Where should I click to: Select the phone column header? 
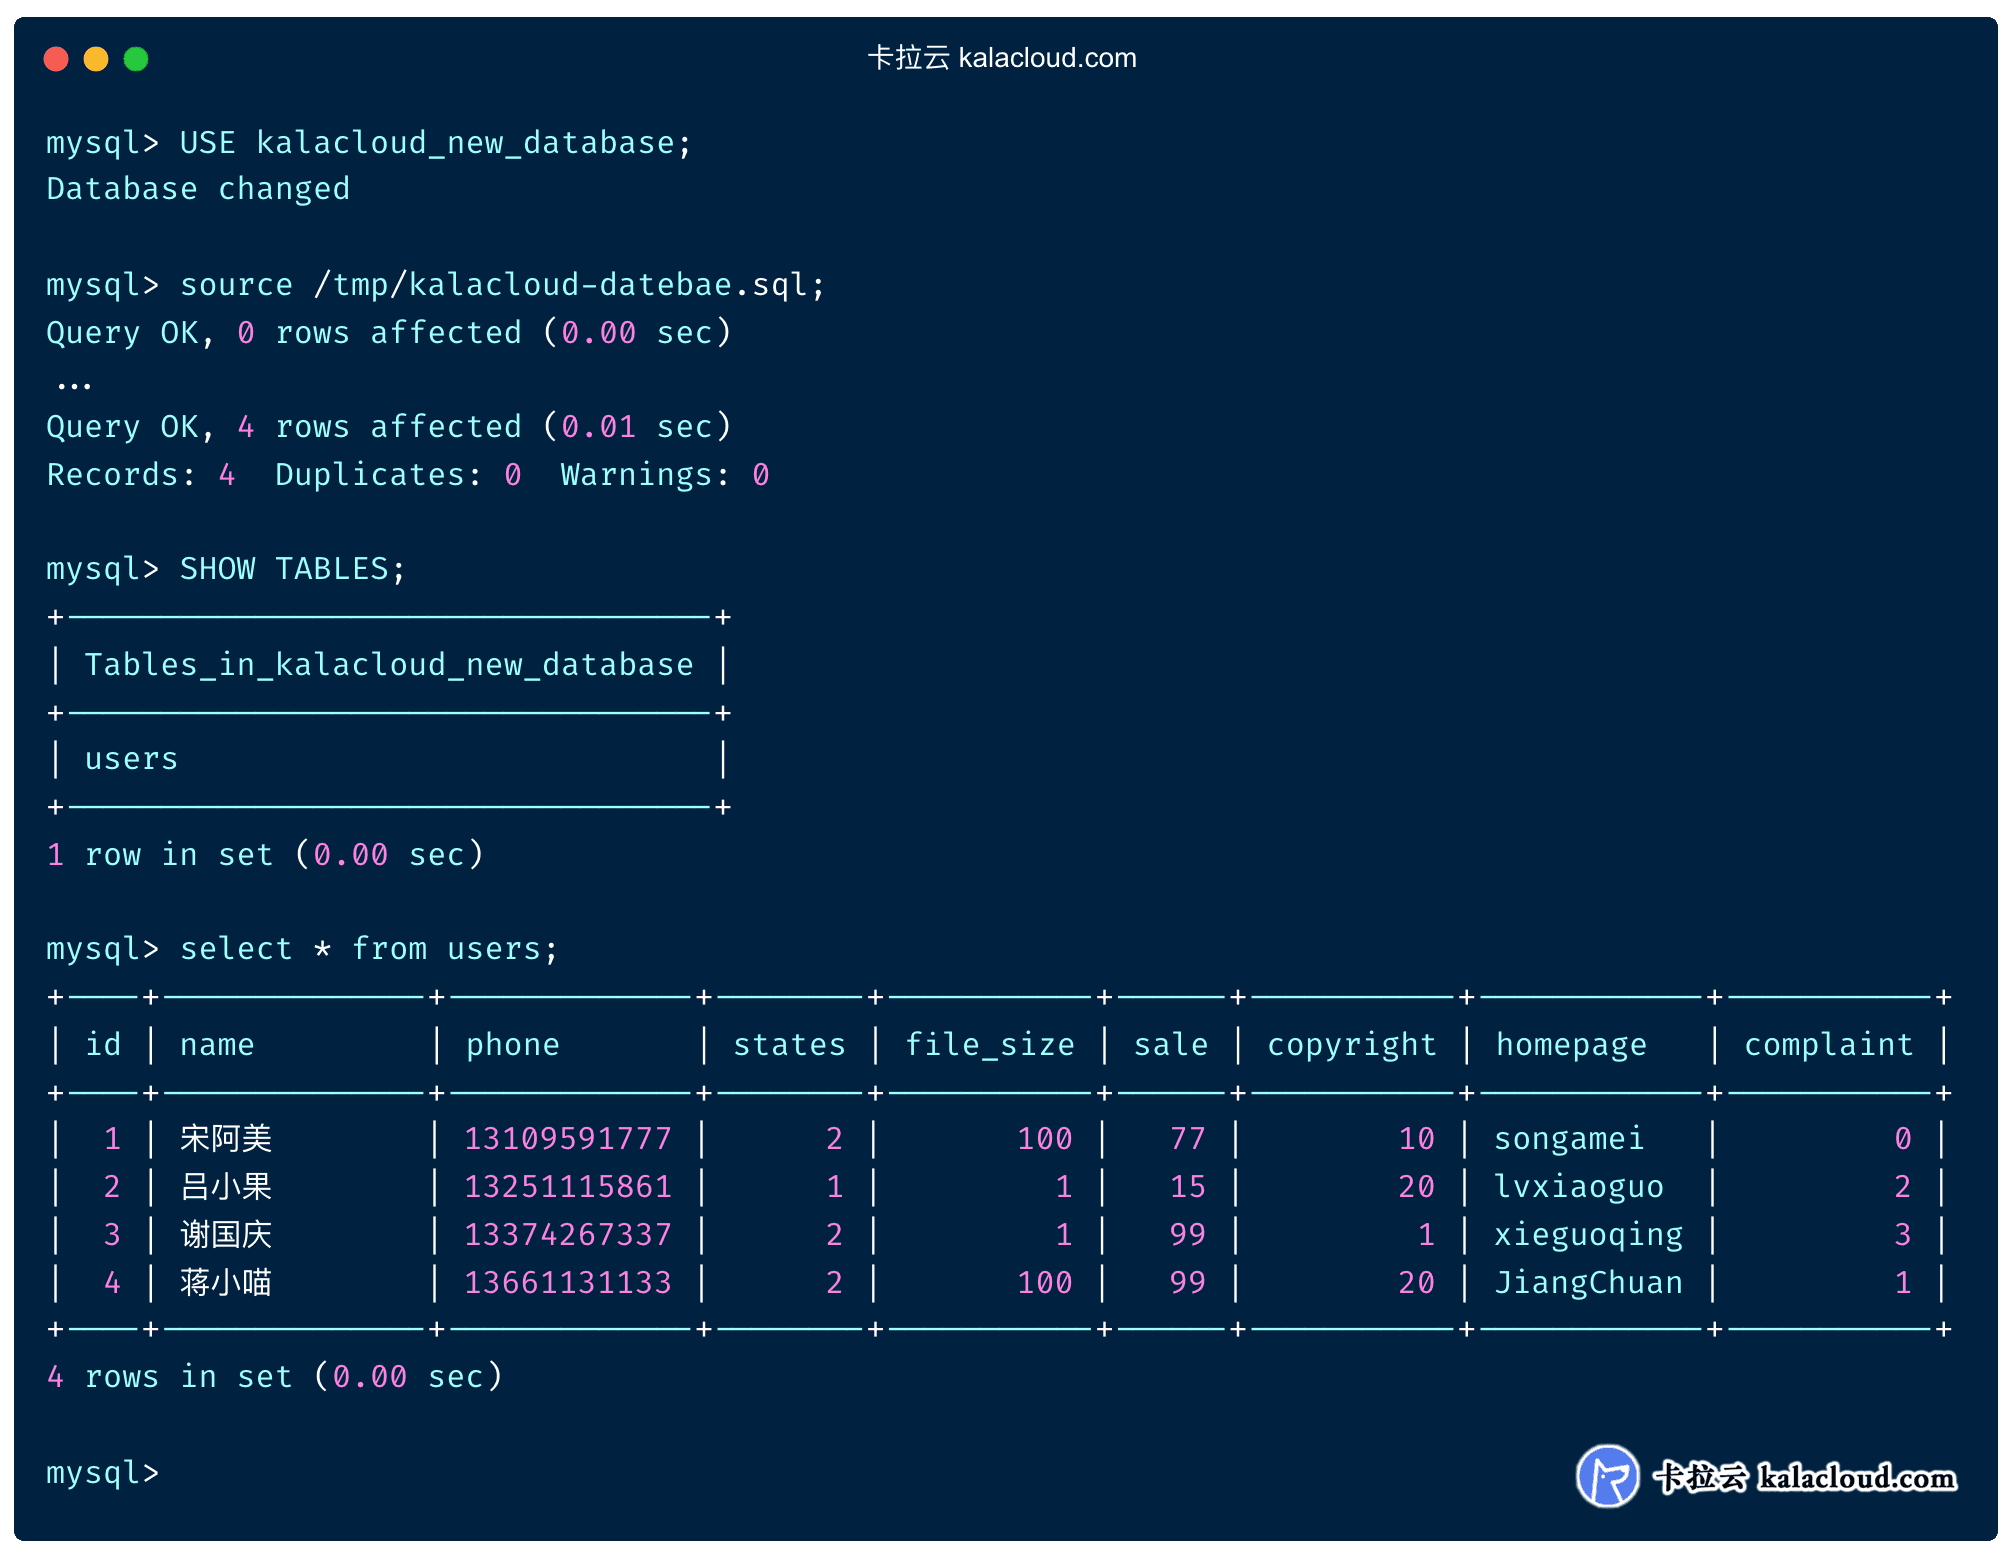click(x=512, y=1044)
